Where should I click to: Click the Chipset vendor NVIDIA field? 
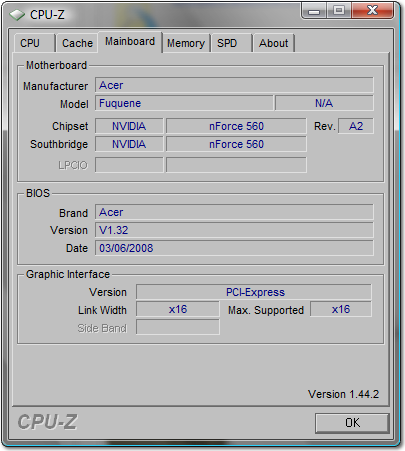click(x=129, y=126)
